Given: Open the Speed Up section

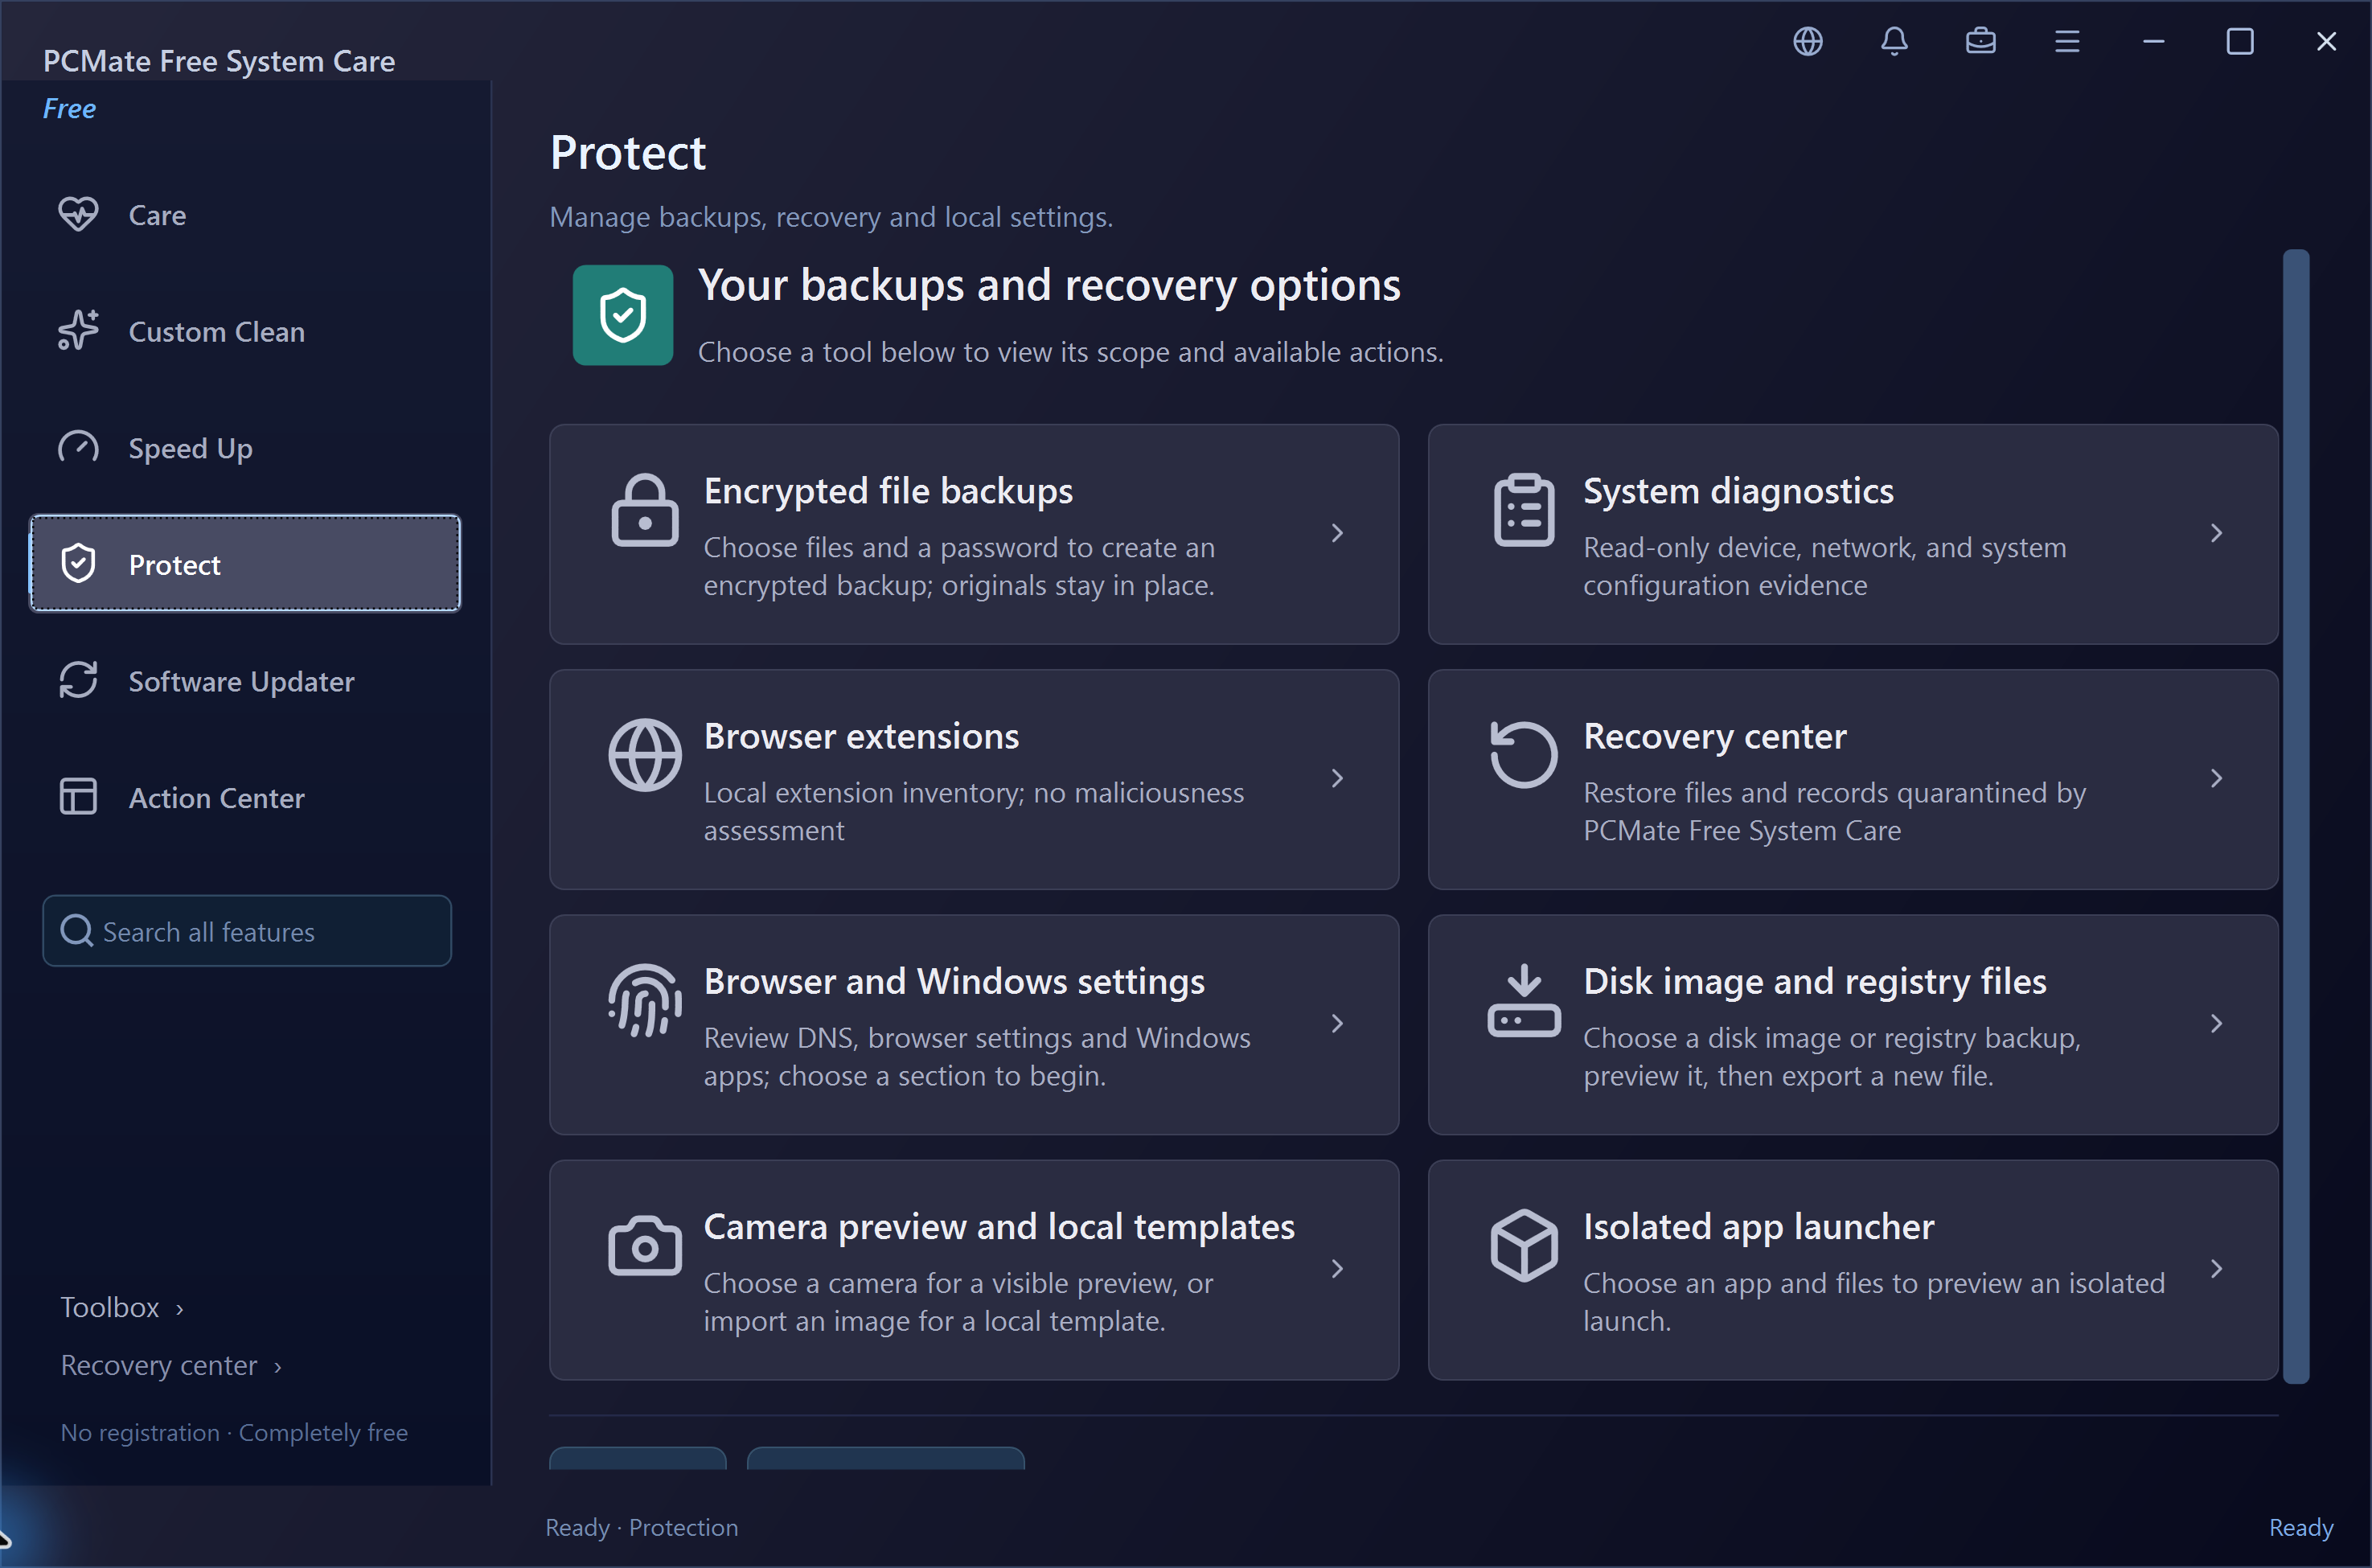Looking at the screenshot, I should (245, 448).
